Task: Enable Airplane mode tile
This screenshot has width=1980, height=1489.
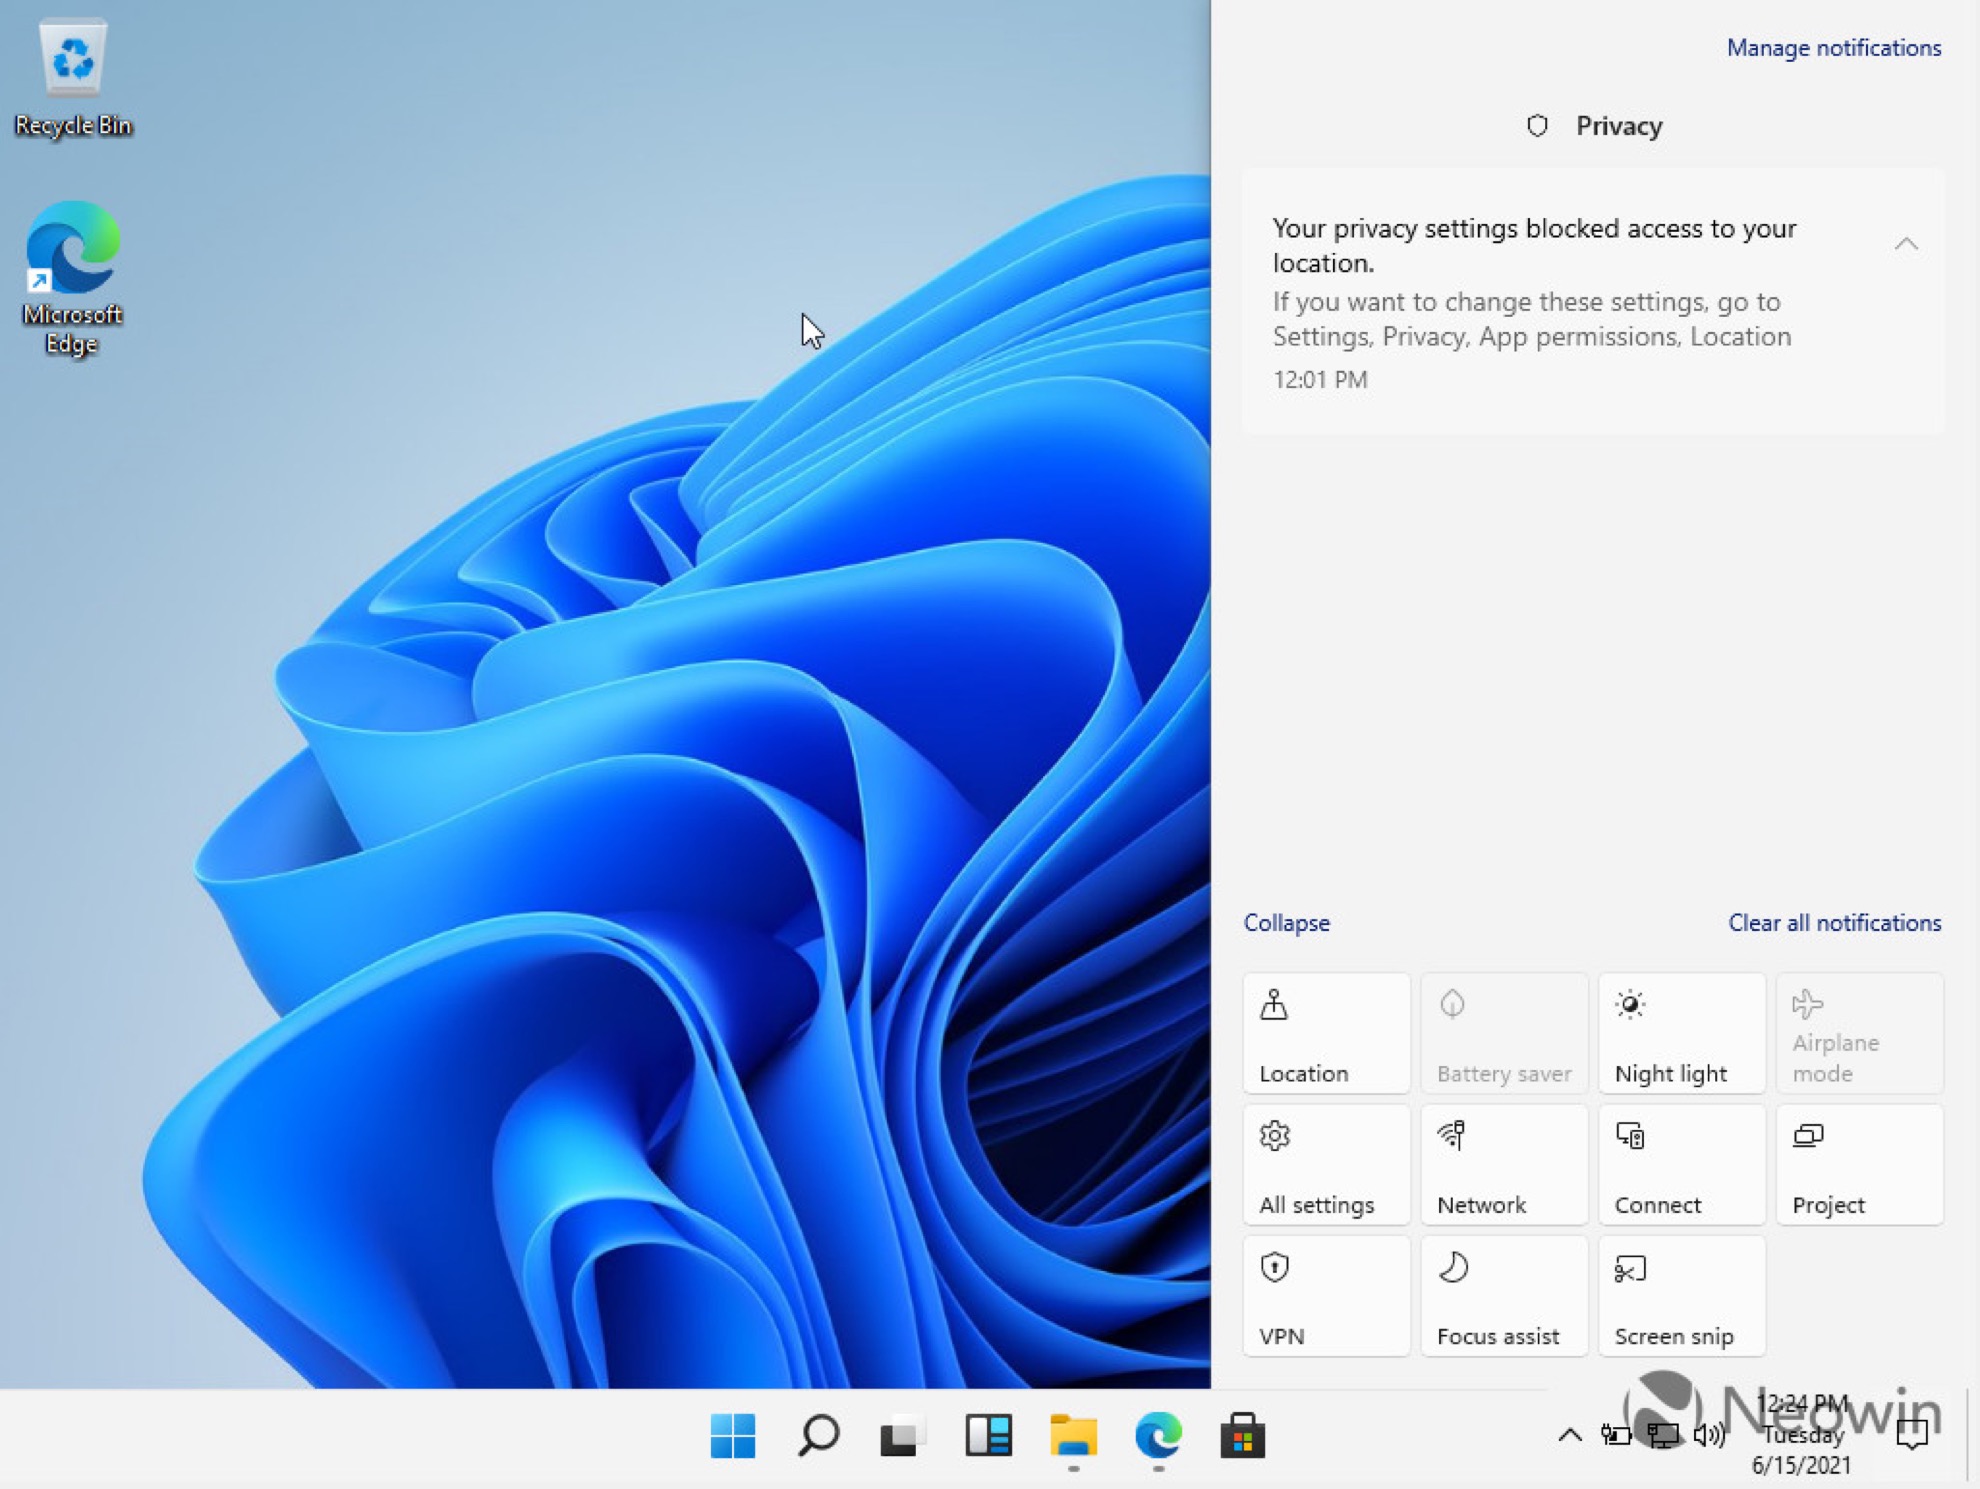Action: point(1860,1032)
